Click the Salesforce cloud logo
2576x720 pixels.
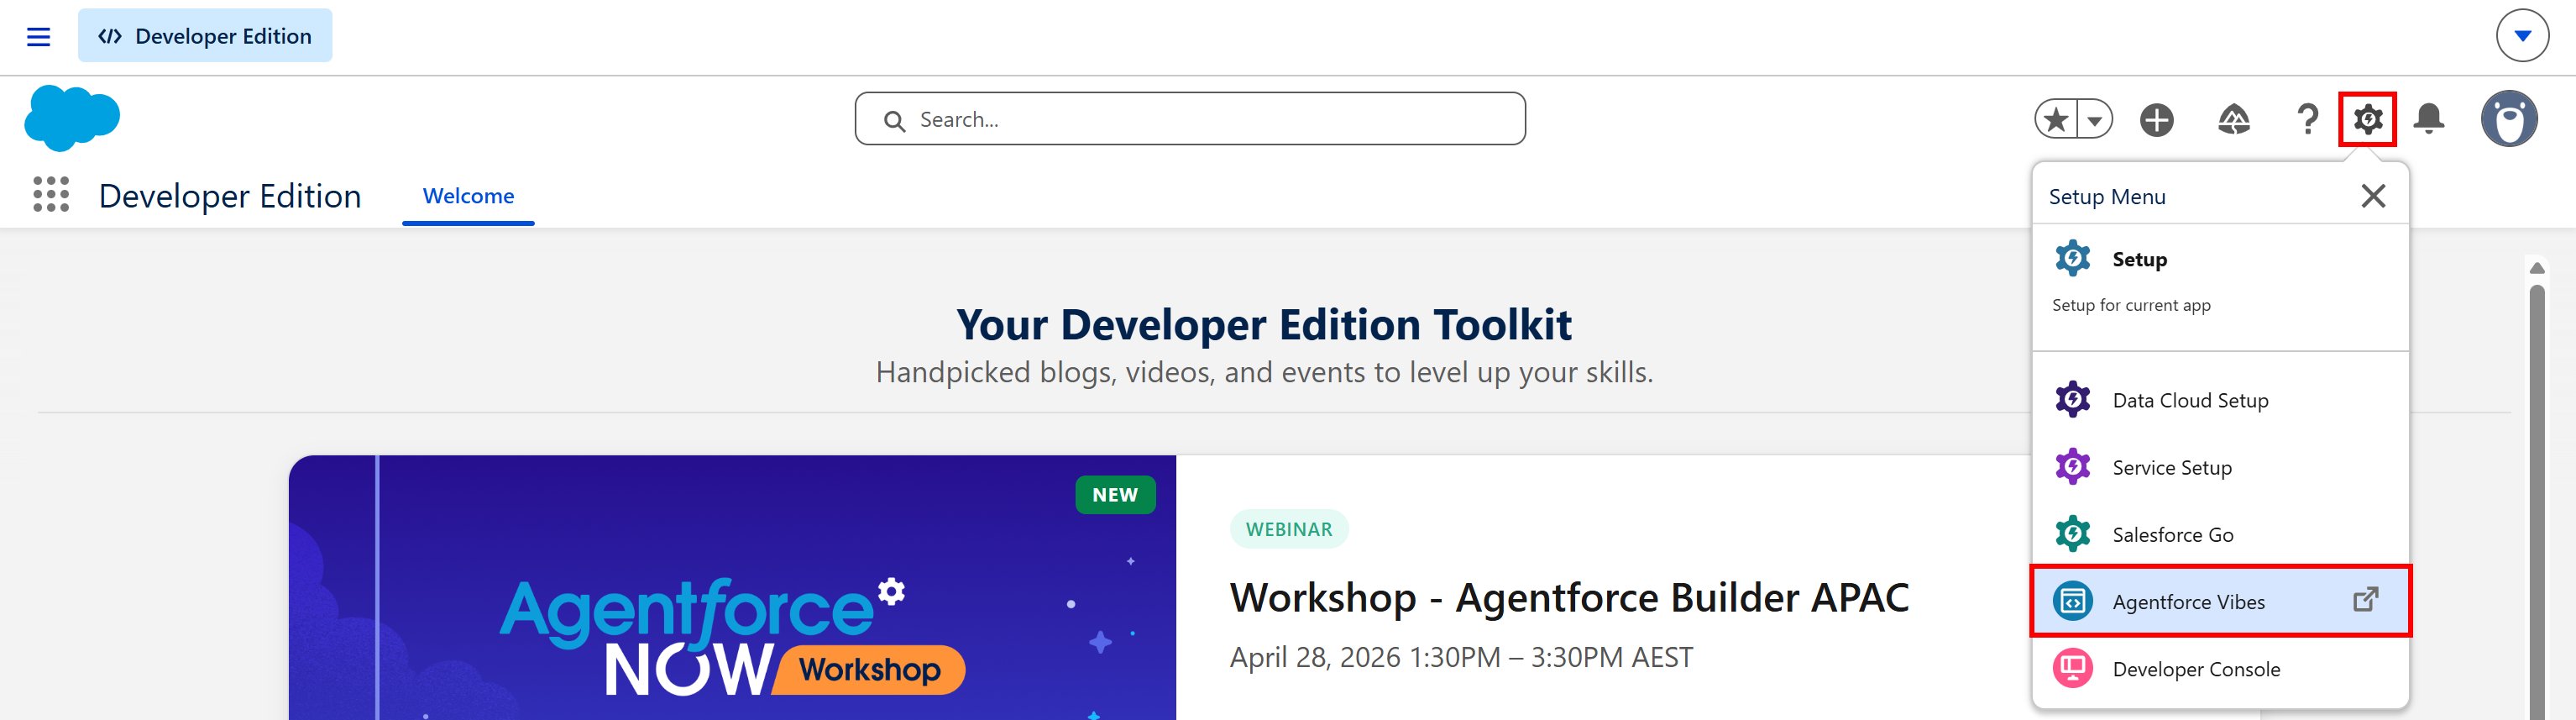click(x=72, y=118)
